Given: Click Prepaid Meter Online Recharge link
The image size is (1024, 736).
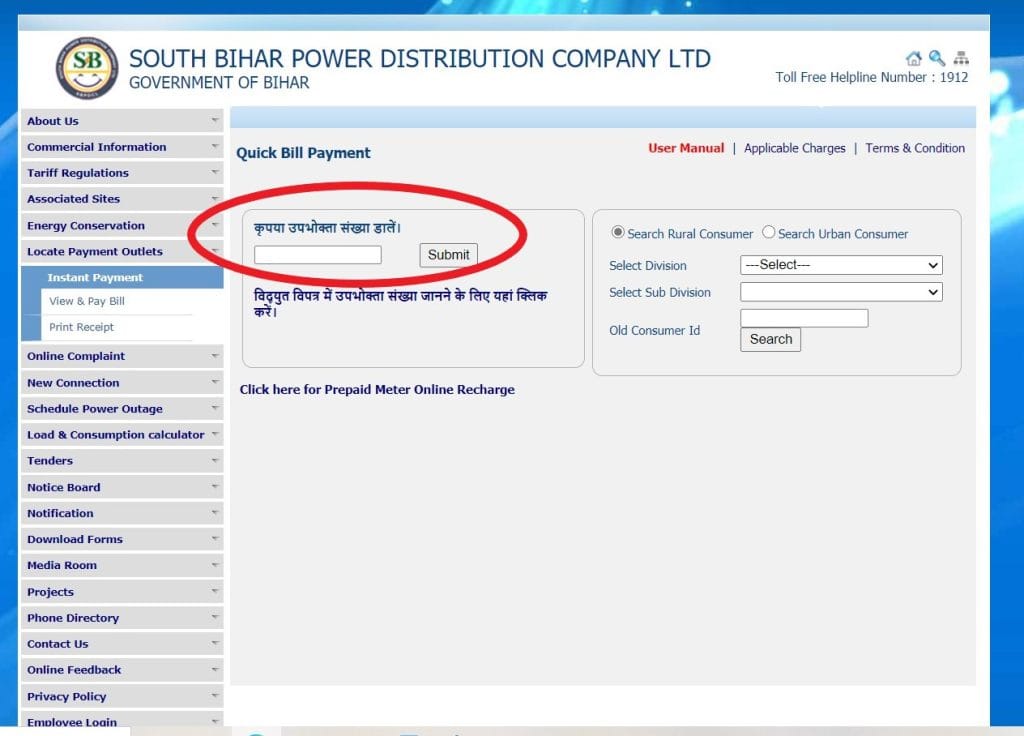Looking at the screenshot, I should (377, 390).
